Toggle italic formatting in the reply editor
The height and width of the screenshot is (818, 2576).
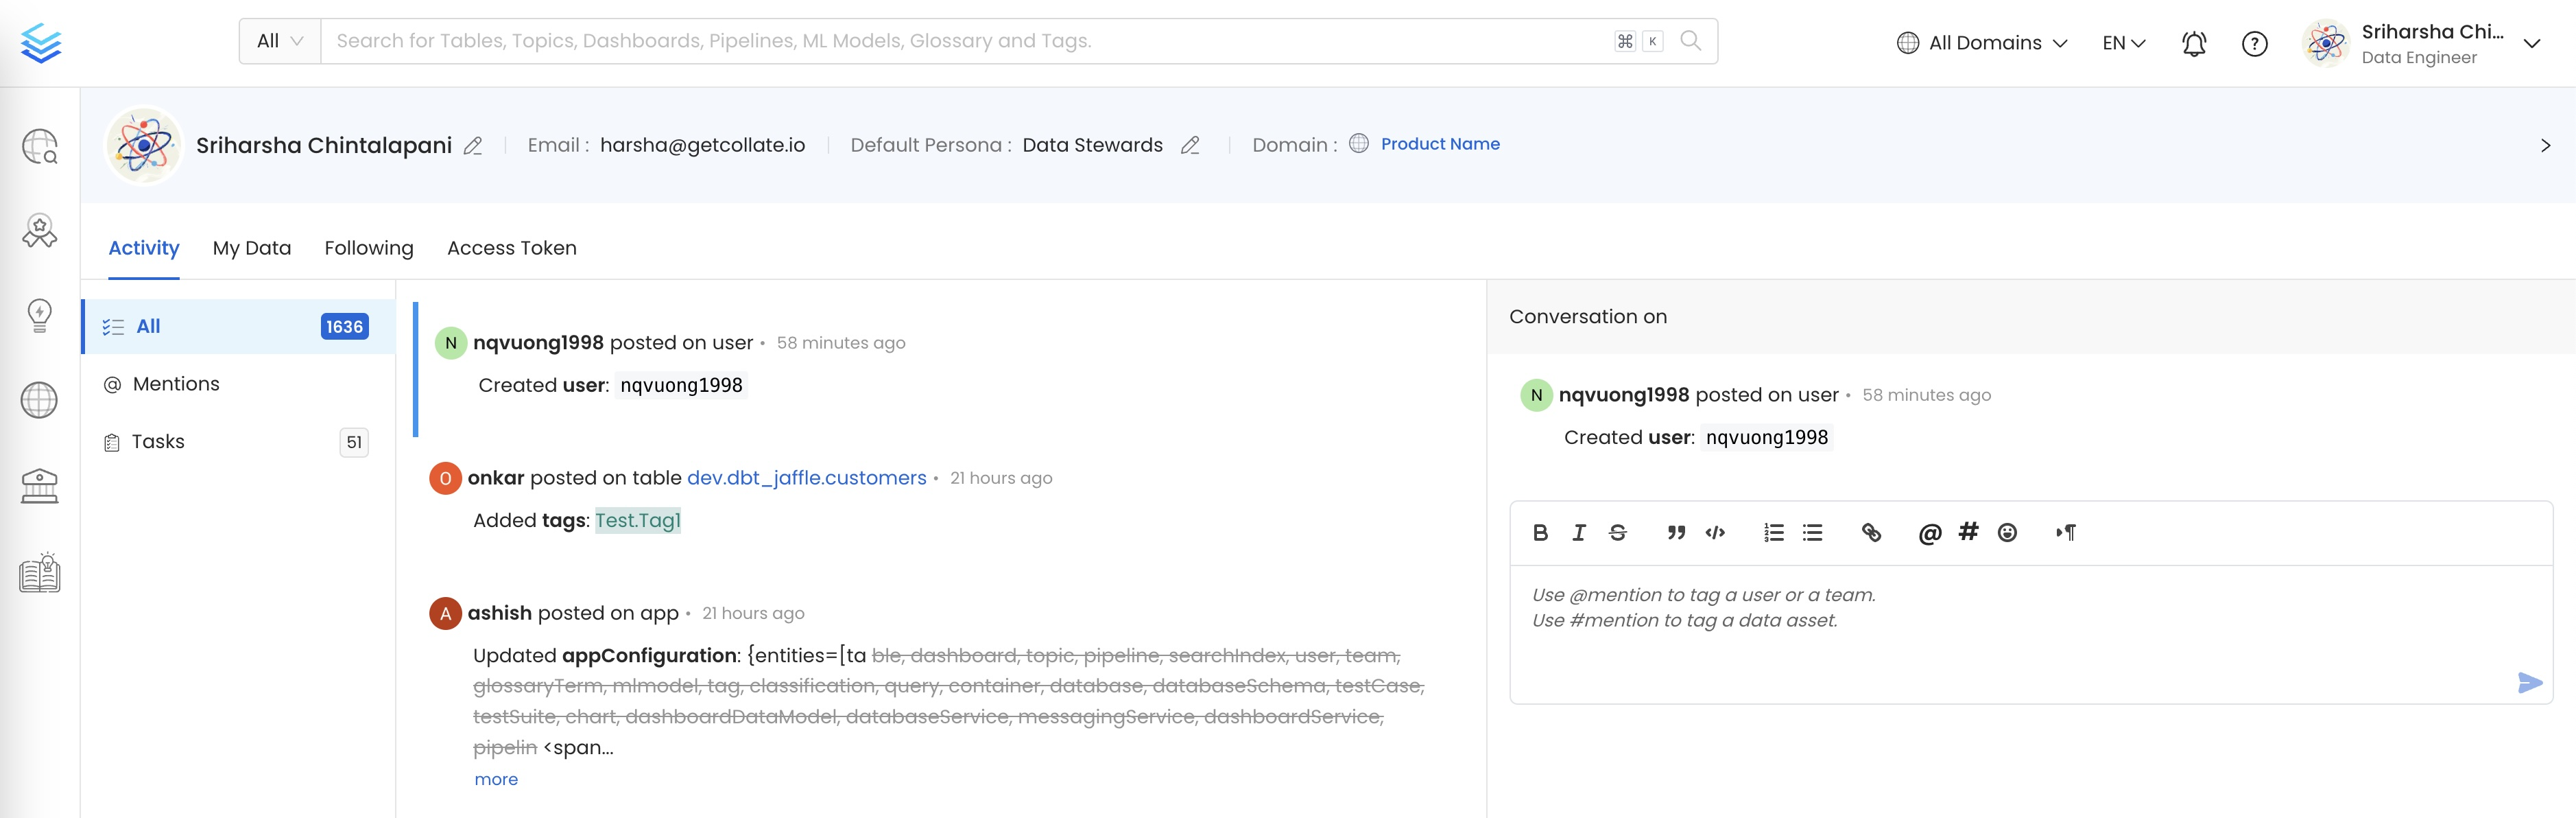pos(1579,533)
